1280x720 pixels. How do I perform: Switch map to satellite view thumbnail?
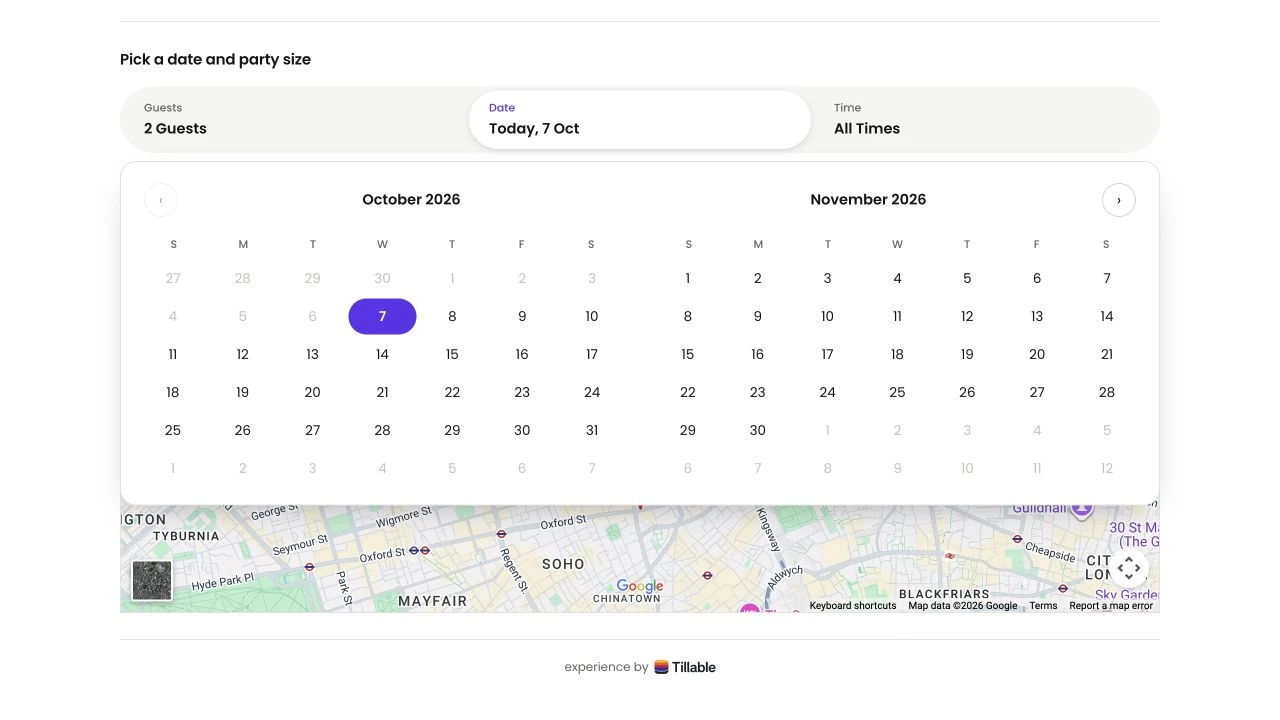[152, 581]
